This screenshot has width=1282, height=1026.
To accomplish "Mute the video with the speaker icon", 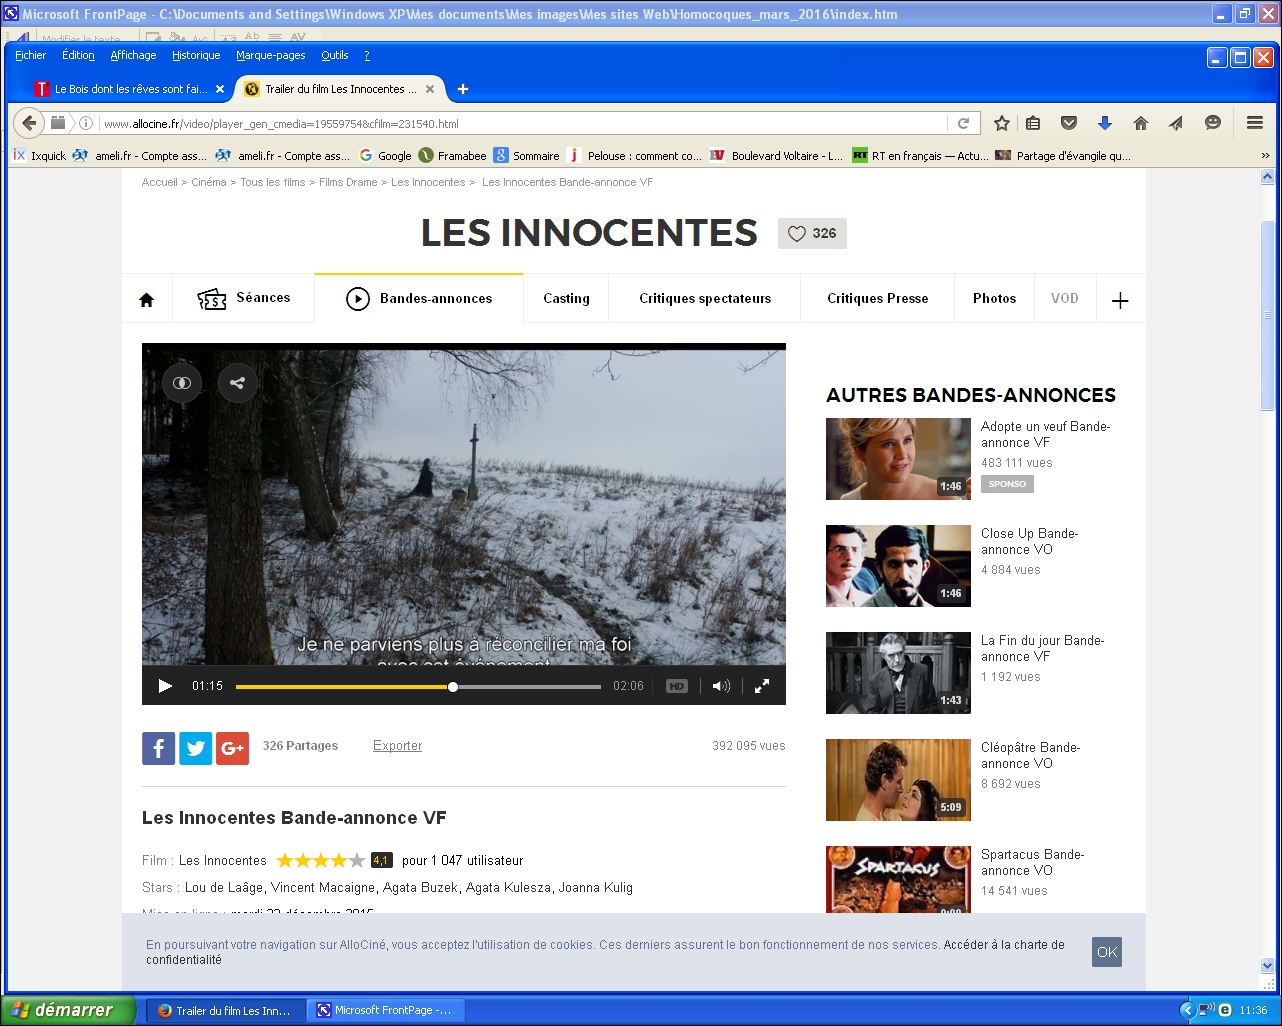I will pos(721,686).
